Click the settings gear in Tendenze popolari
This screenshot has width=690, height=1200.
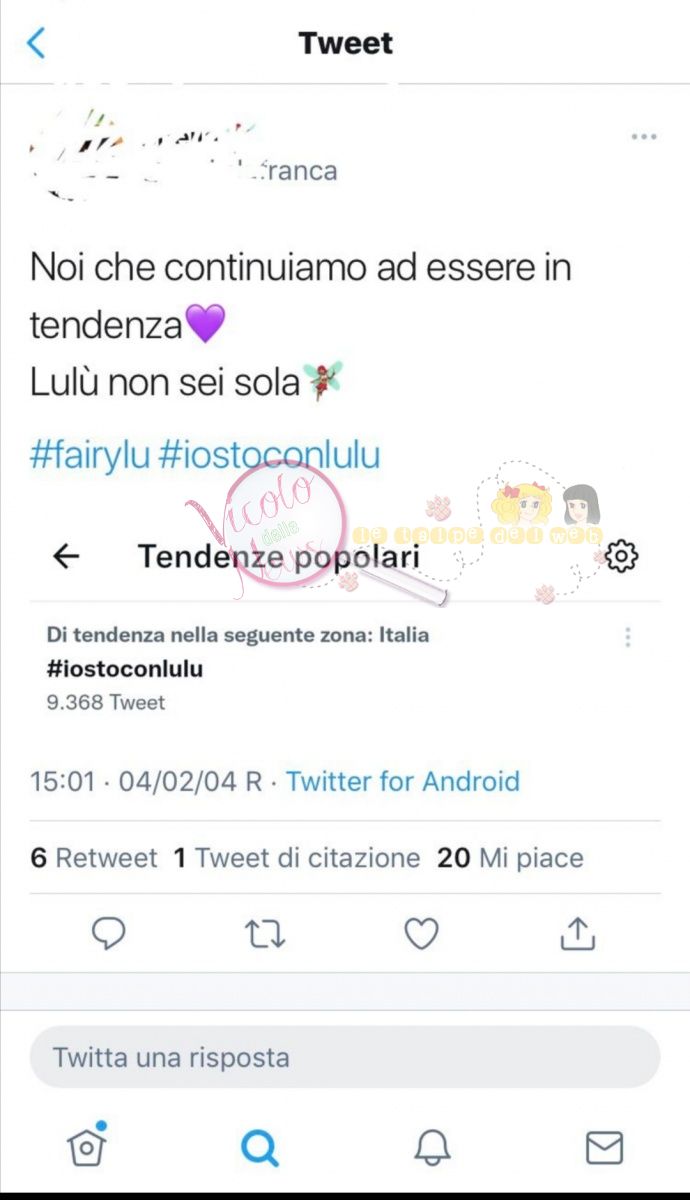(622, 556)
